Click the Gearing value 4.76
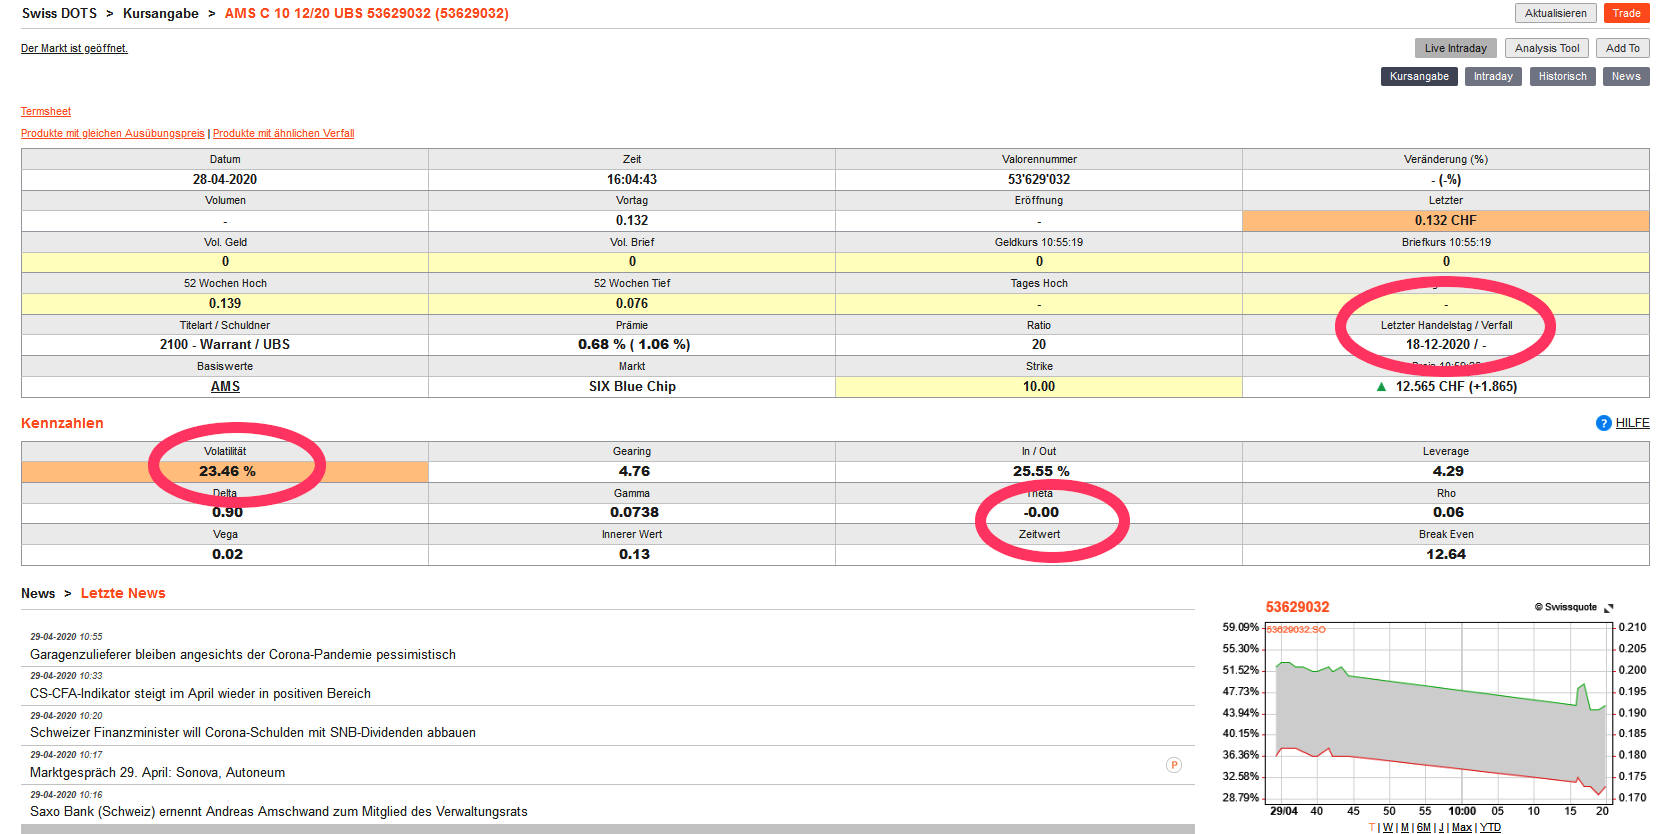 pos(634,471)
